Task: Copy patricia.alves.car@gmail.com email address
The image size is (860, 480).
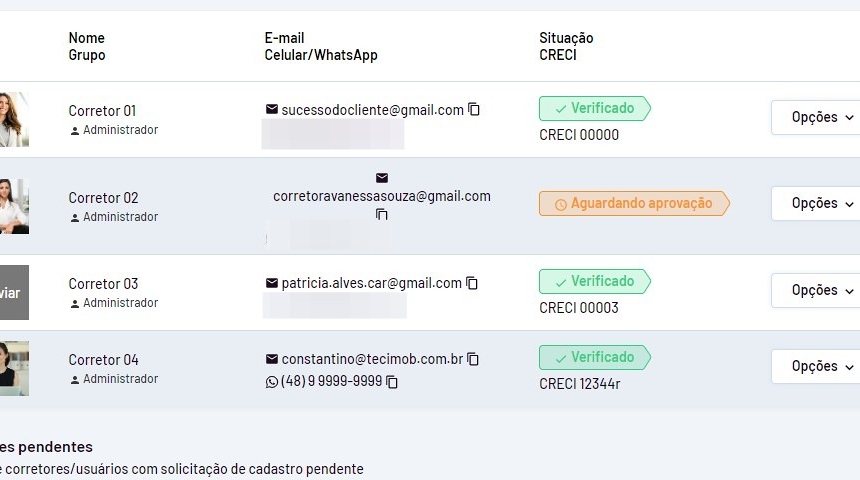Action: pyautogui.click(x=472, y=284)
